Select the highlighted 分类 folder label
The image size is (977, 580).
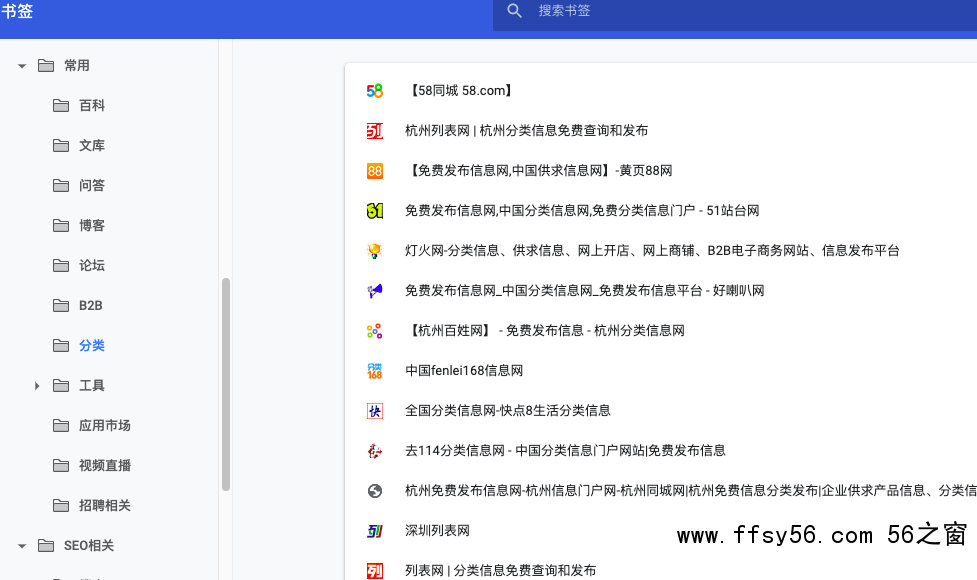point(92,345)
